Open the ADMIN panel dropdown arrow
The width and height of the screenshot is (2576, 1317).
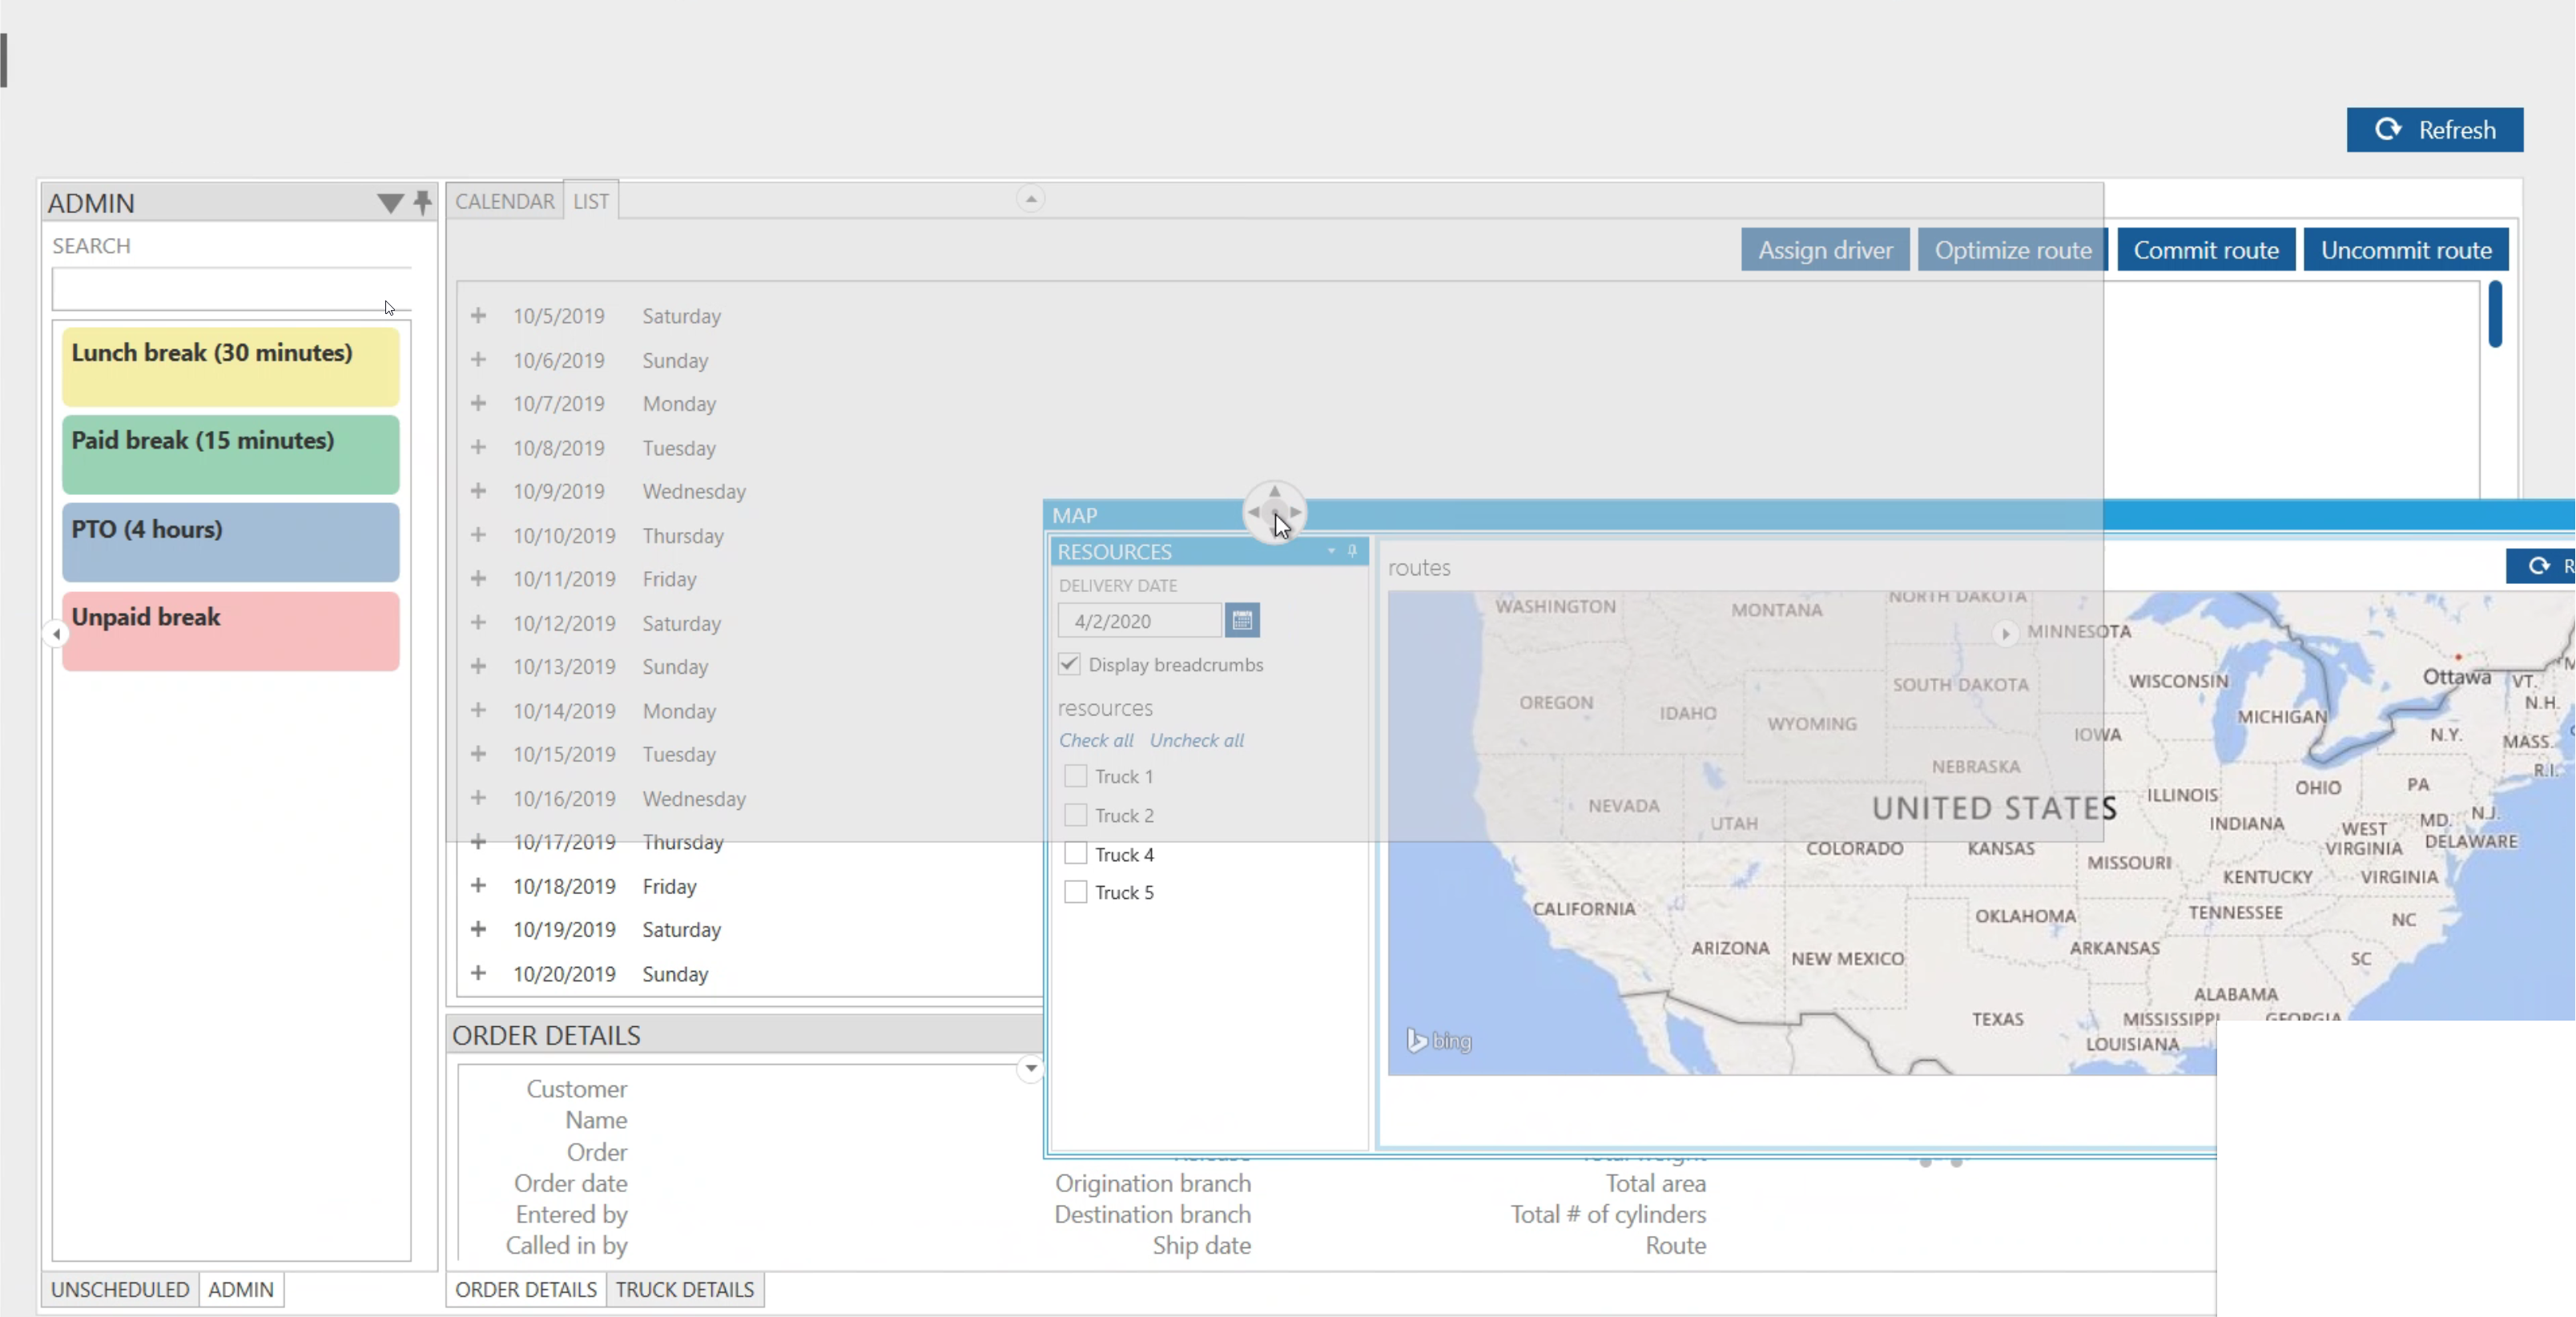click(389, 203)
